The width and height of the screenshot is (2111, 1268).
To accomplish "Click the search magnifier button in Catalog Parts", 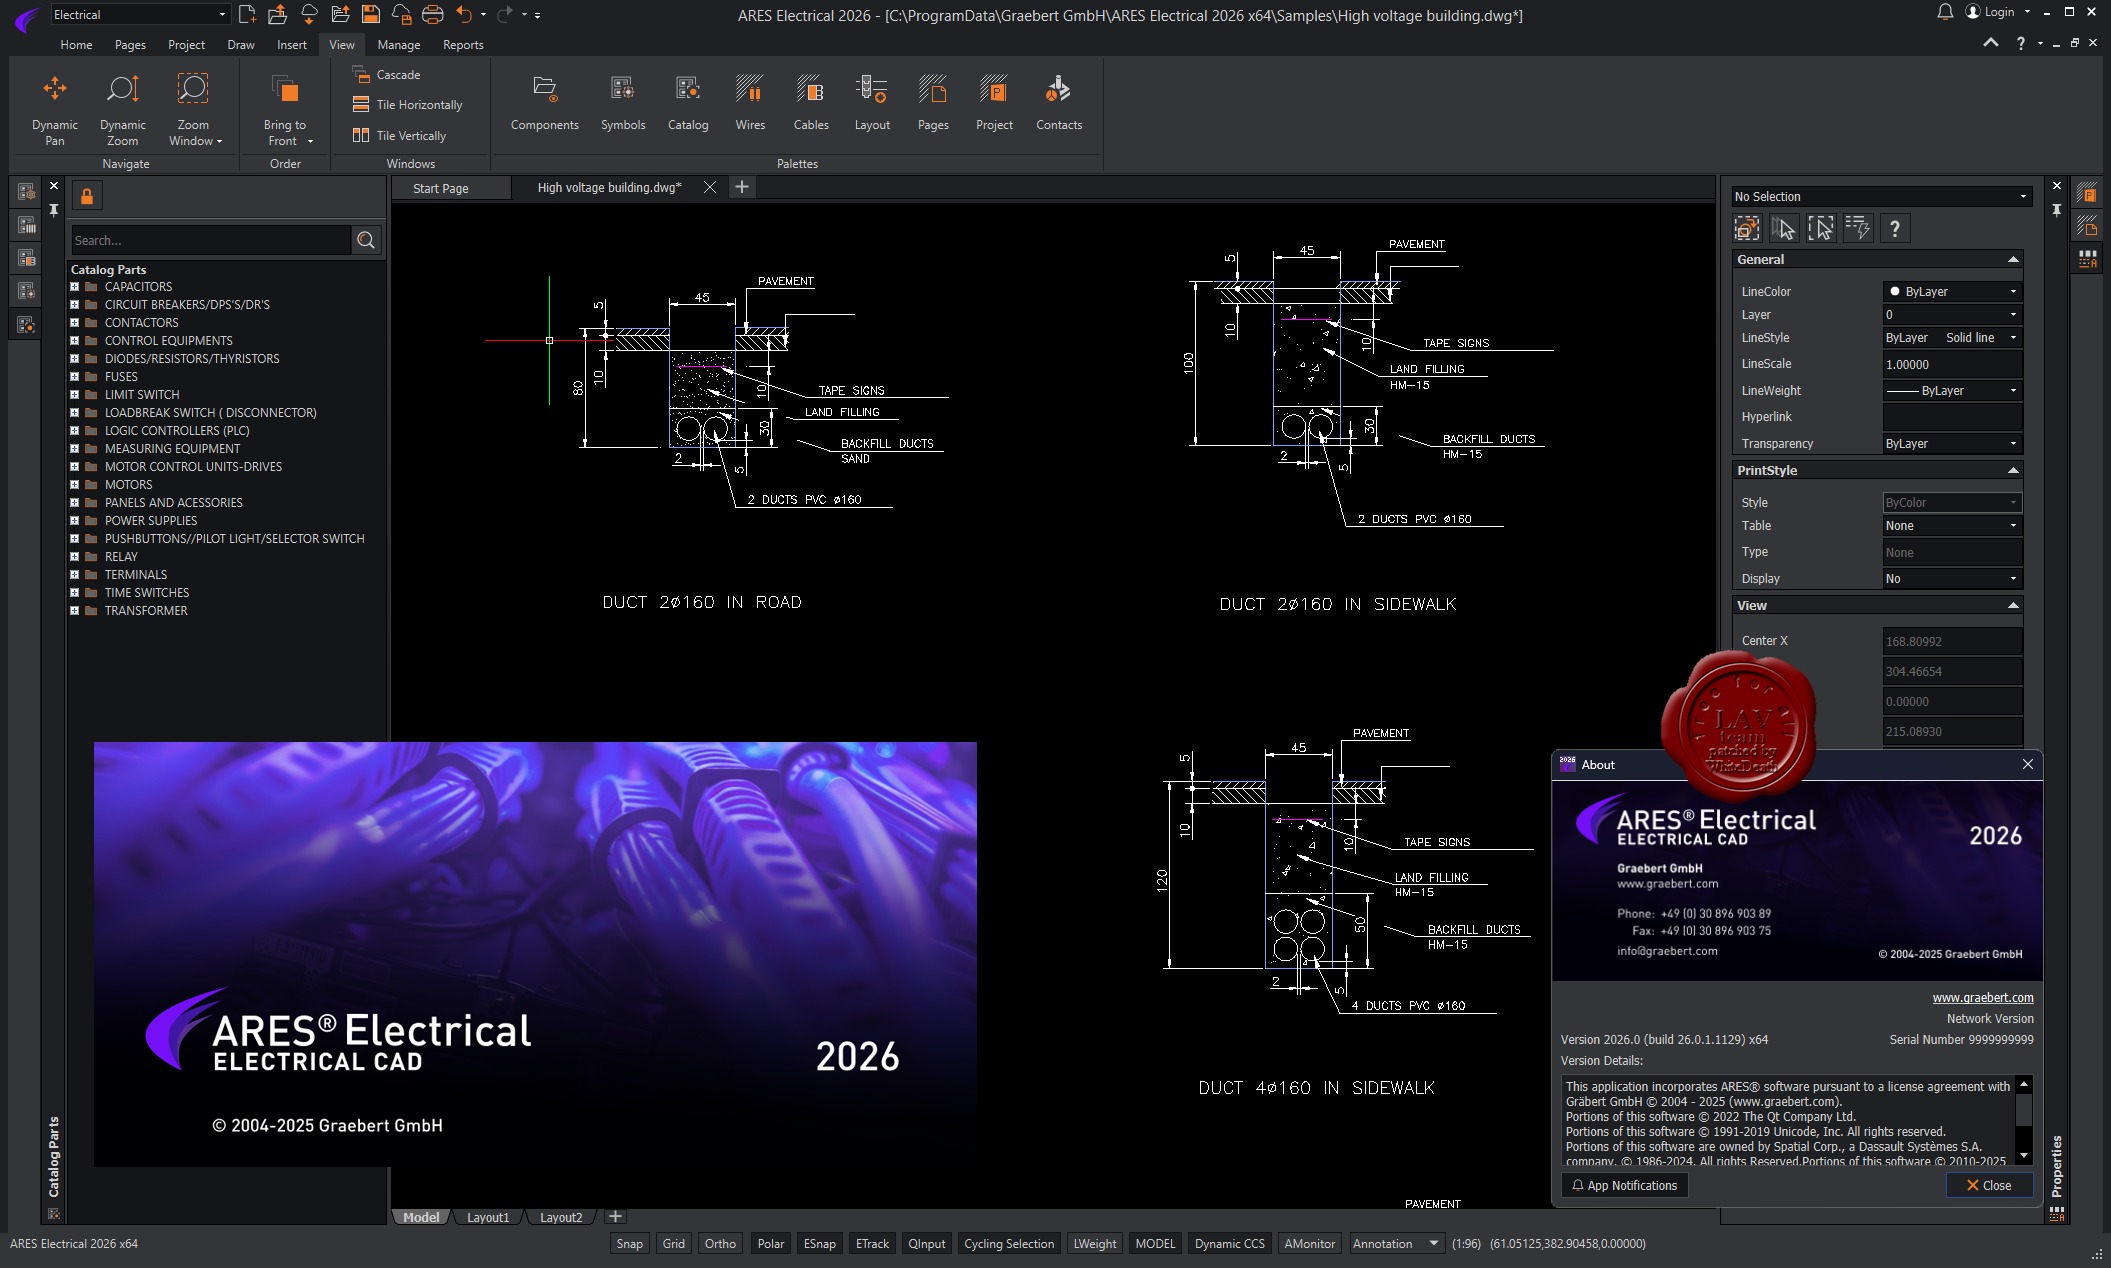I will (x=366, y=240).
